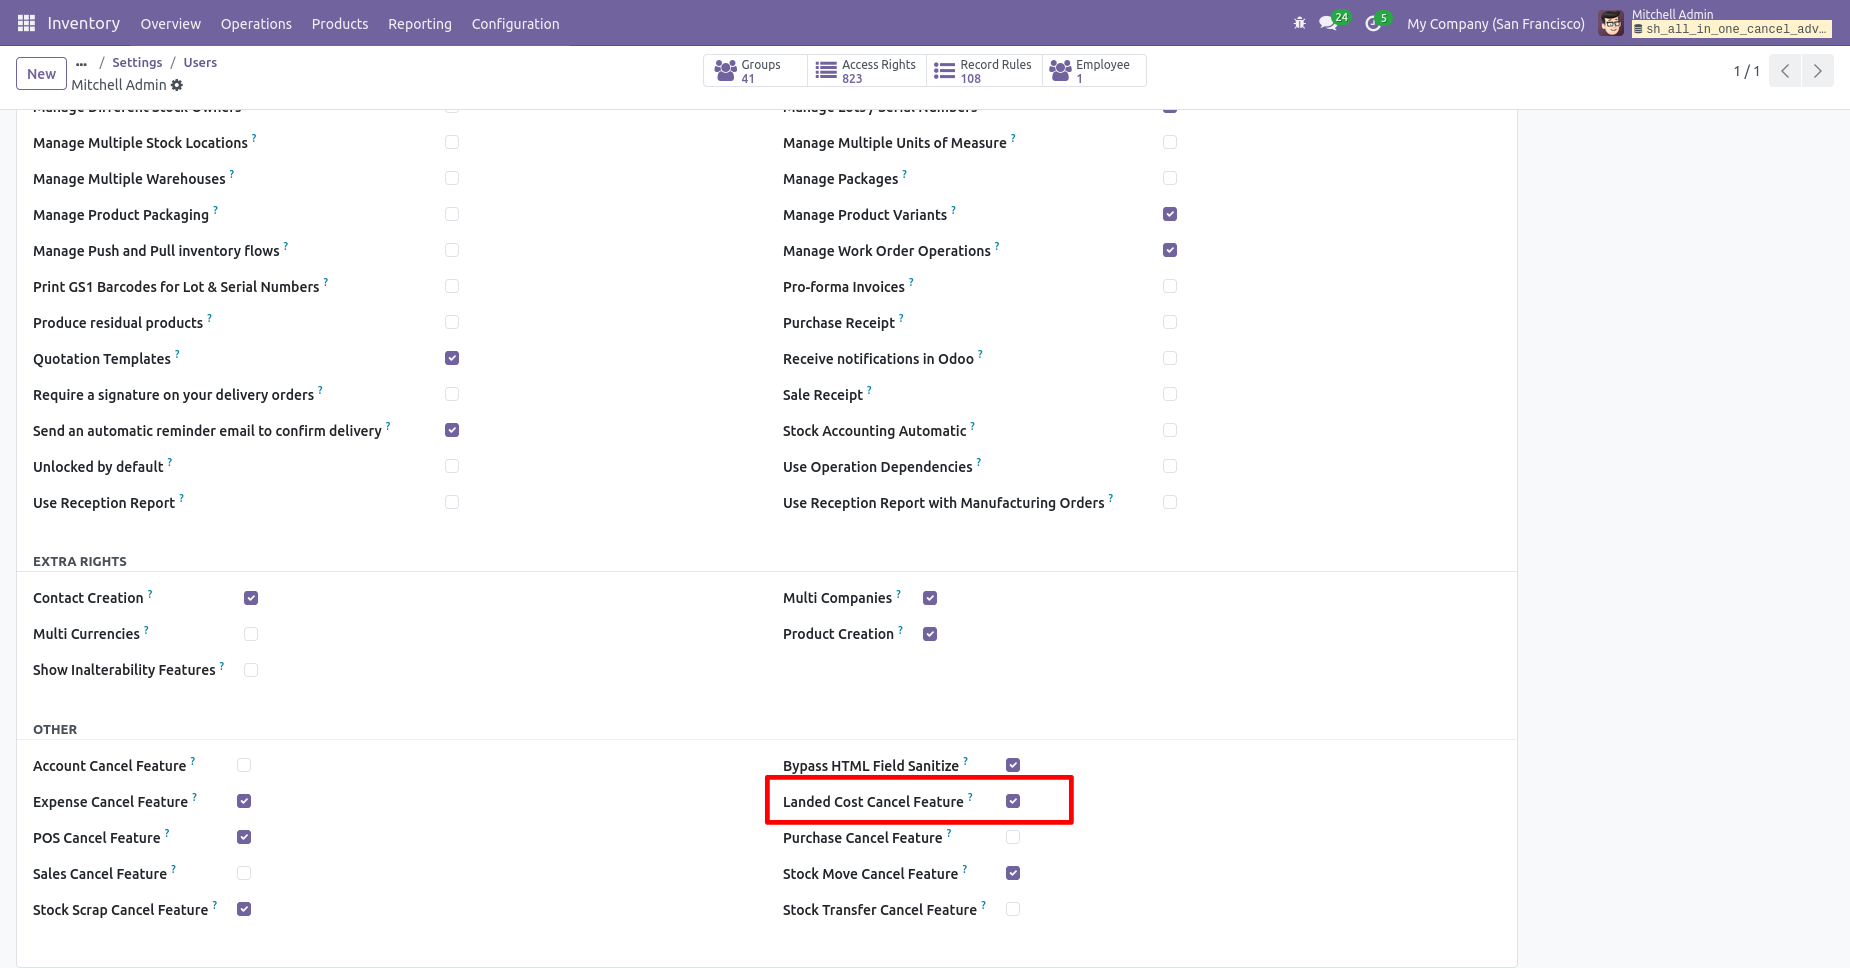This screenshot has height=968, width=1850.
Task: Enable Account Cancel Feature checkbox
Action: click(244, 765)
